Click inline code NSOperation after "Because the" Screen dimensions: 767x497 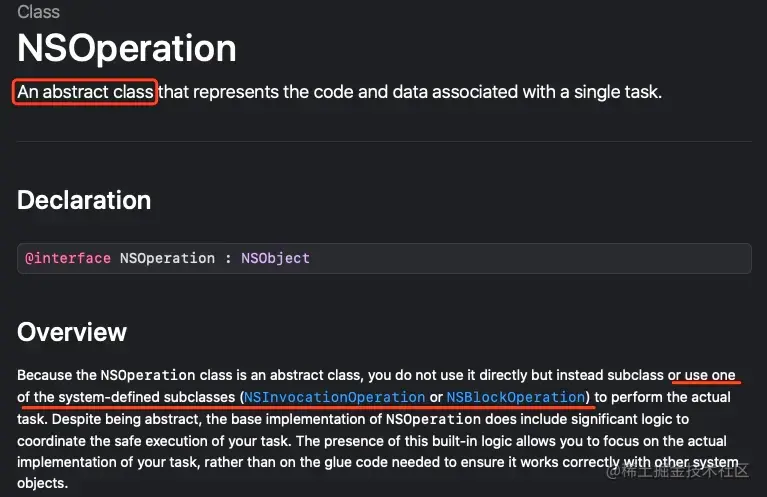[148, 375]
